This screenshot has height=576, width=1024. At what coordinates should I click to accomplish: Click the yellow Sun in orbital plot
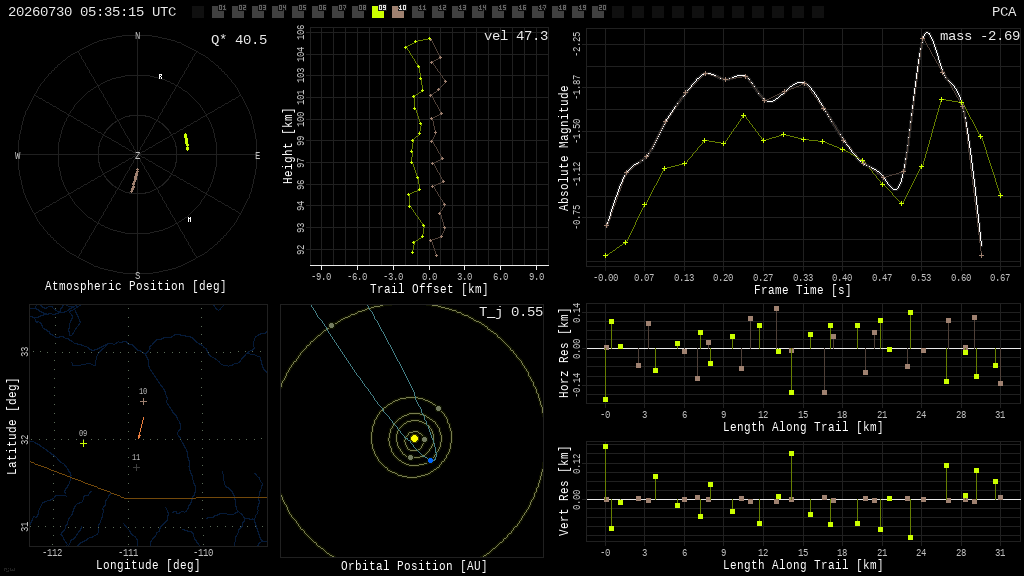414,438
